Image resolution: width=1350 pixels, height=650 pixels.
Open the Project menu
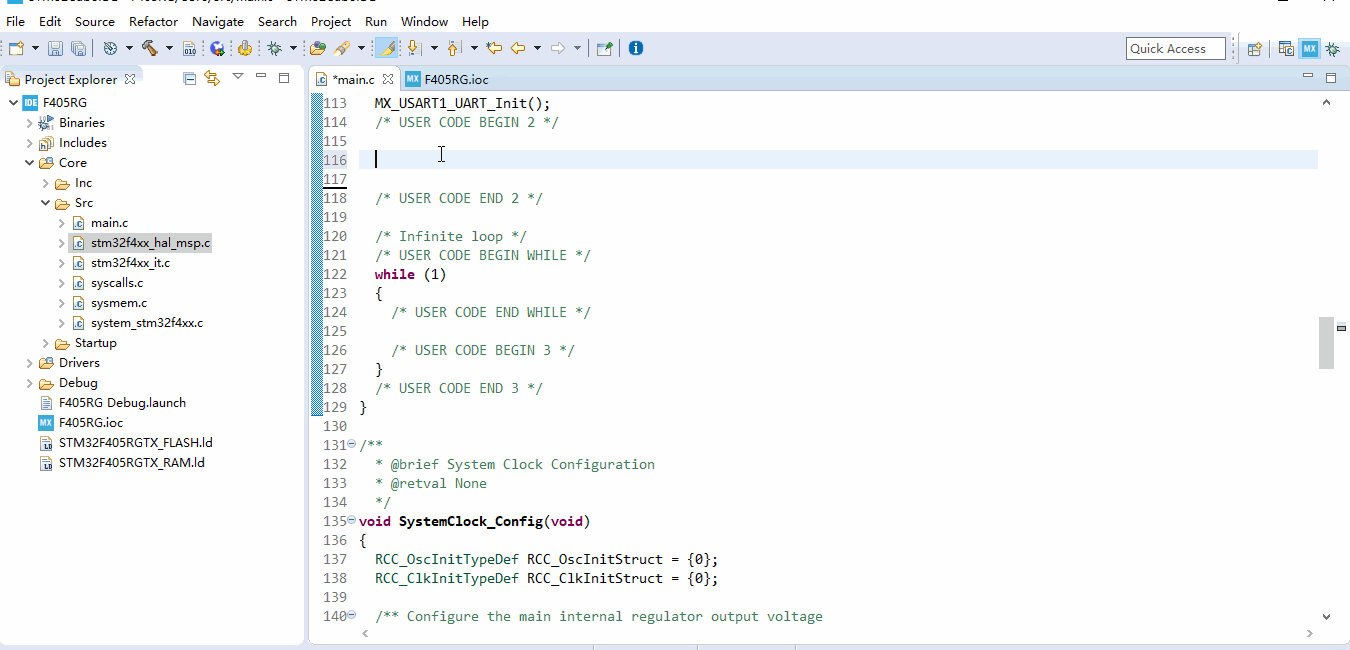click(x=330, y=21)
